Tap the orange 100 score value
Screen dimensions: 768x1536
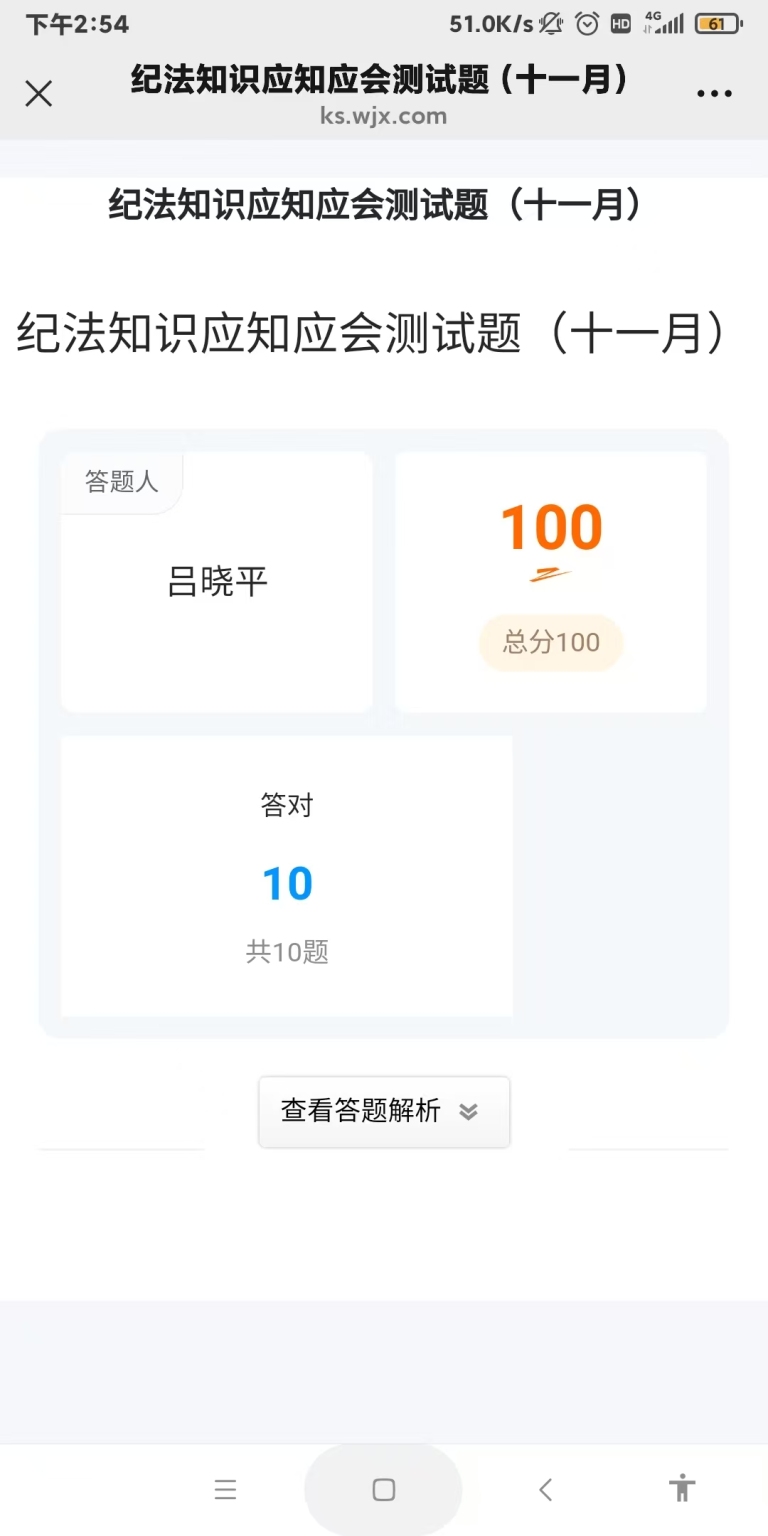point(551,528)
